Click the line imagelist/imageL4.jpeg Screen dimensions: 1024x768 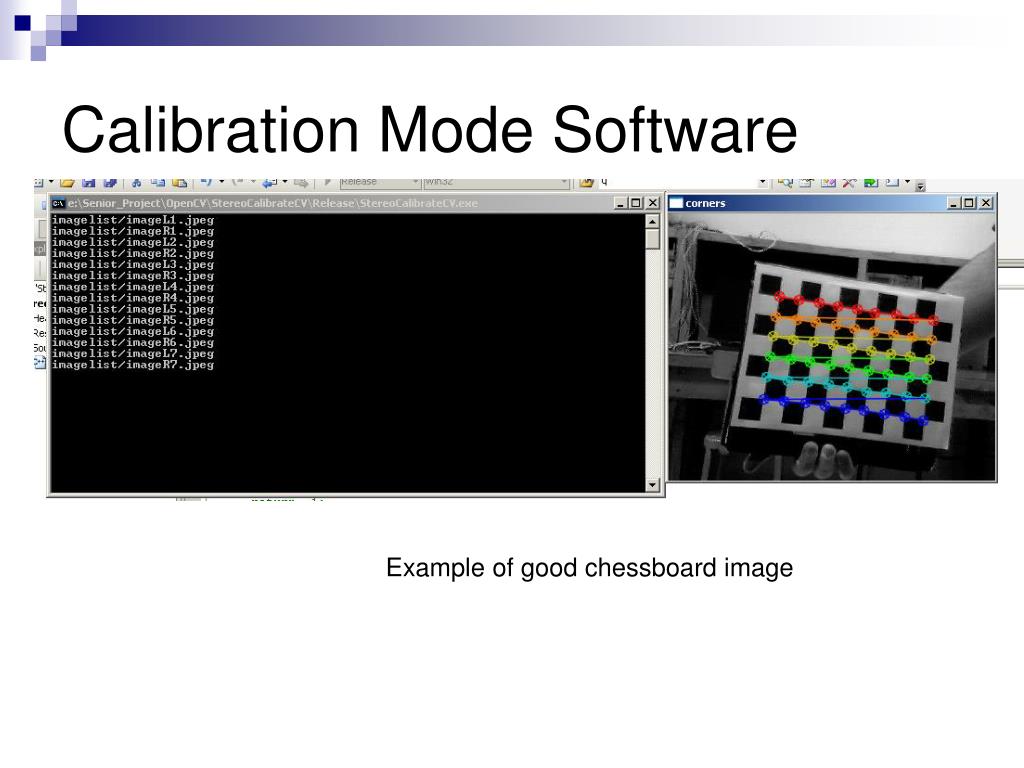pyautogui.click(x=133, y=287)
